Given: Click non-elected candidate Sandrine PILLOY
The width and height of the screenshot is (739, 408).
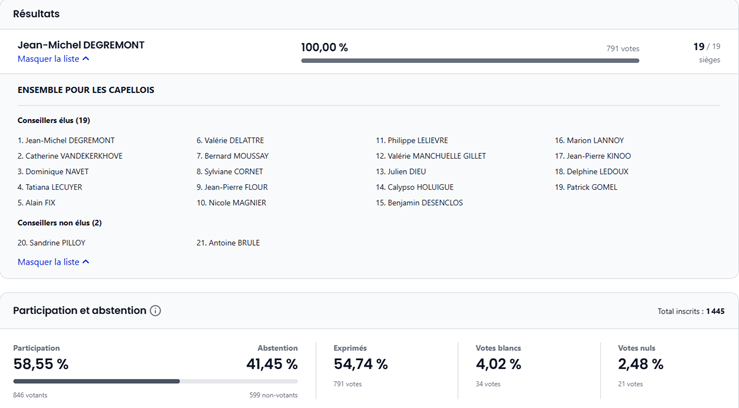Looking at the screenshot, I should coord(51,243).
